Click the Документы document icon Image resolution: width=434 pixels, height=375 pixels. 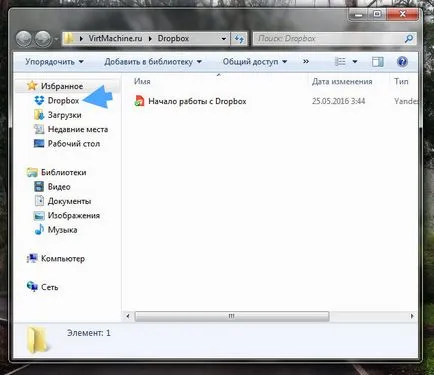[39, 201]
